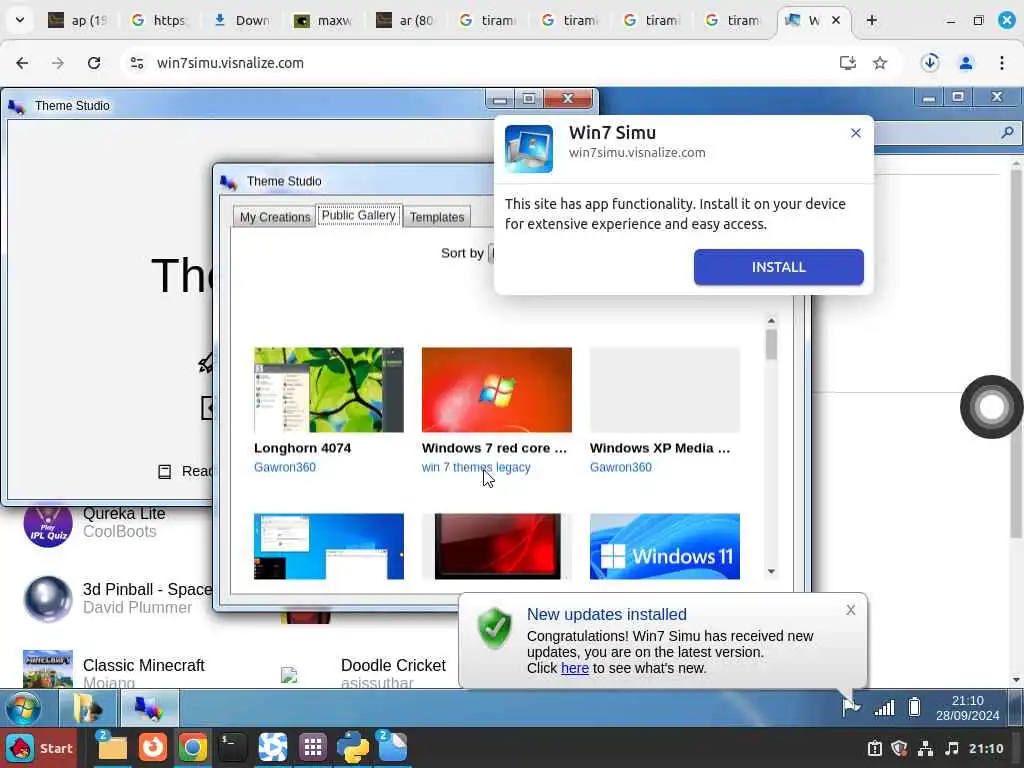This screenshot has height=768, width=1024.
Task: Open the dark red theme thumbnail
Action: coord(497,547)
